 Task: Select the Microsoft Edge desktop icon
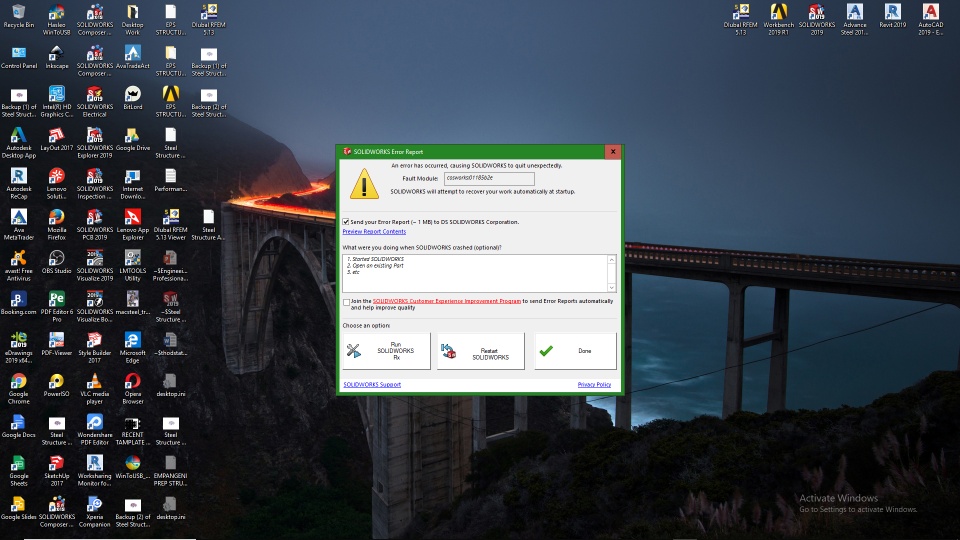[x=132, y=348]
